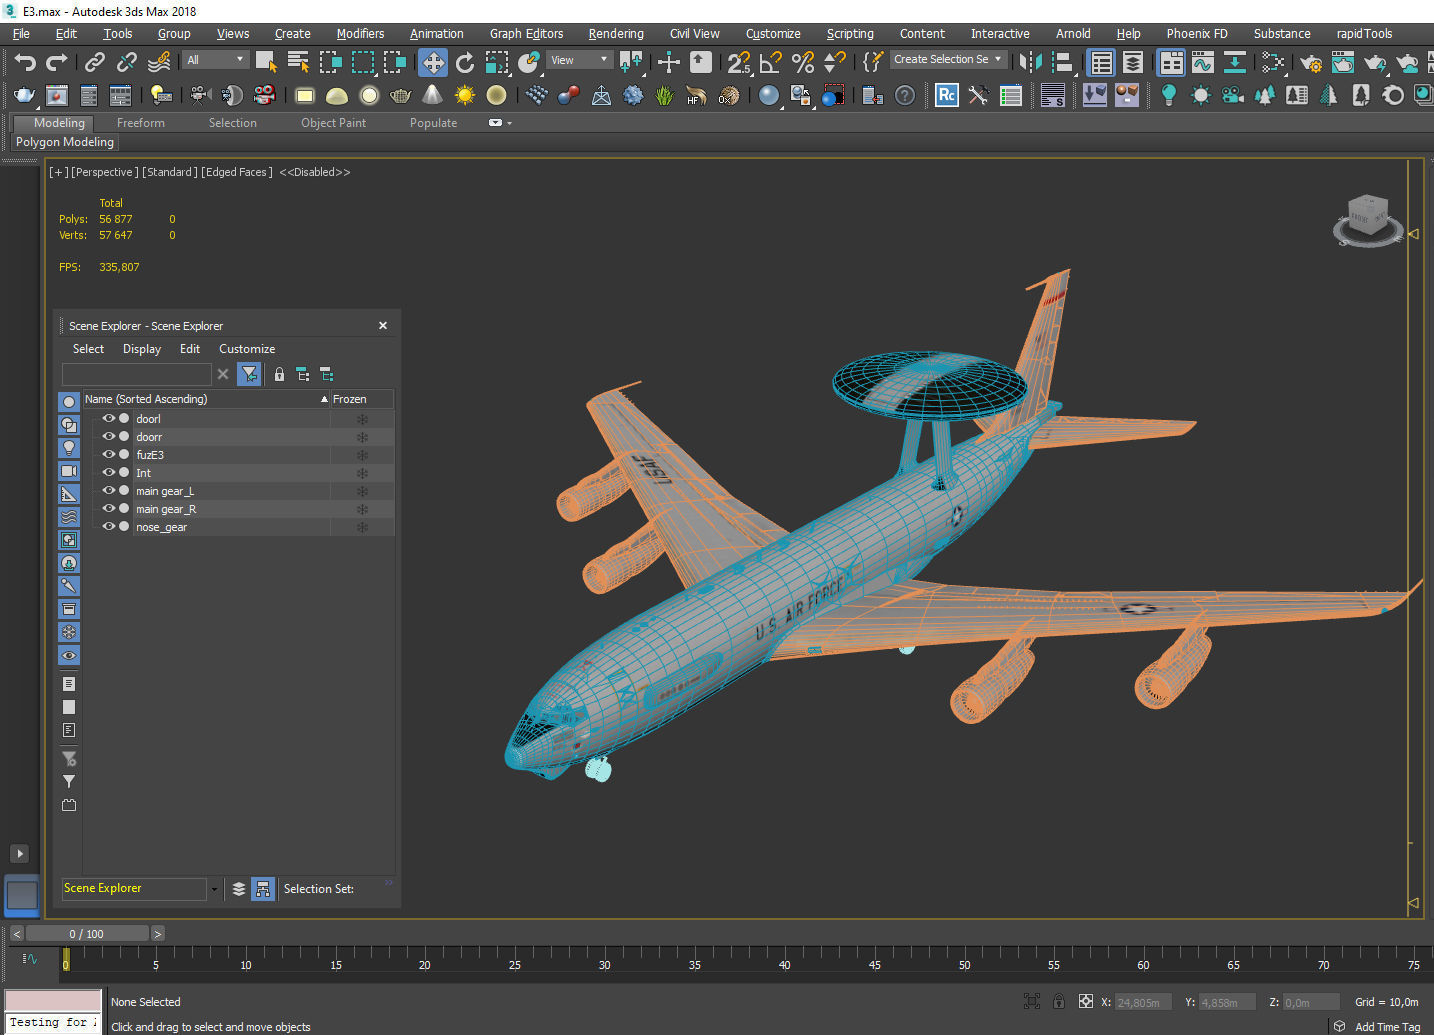Screen dimensions: 1434x1035
Task: Click the Align tool icon
Action: 1062,63
